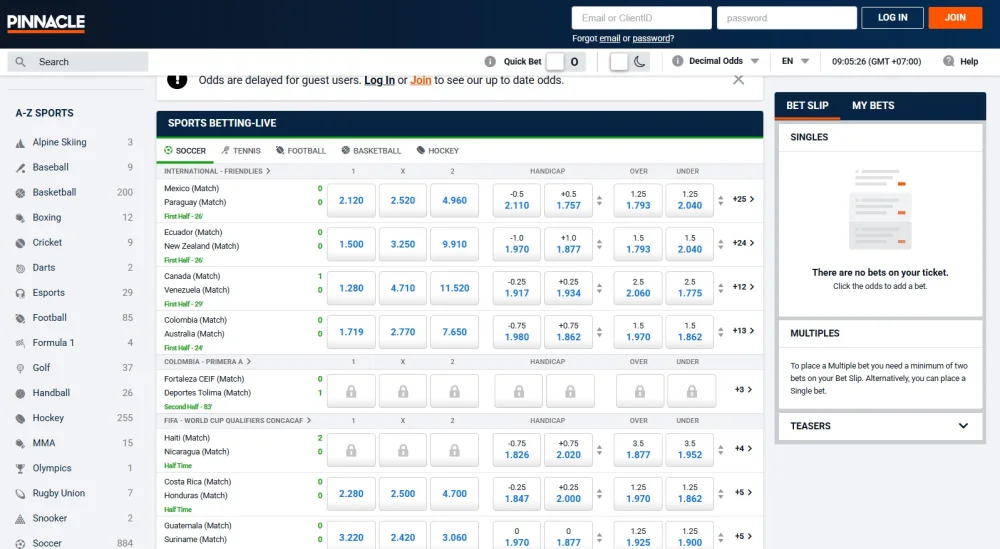The height and width of the screenshot is (549, 1000).
Task: Toggle the Quick Bet switch
Action: pyautogui.click(x=564, y=61)
